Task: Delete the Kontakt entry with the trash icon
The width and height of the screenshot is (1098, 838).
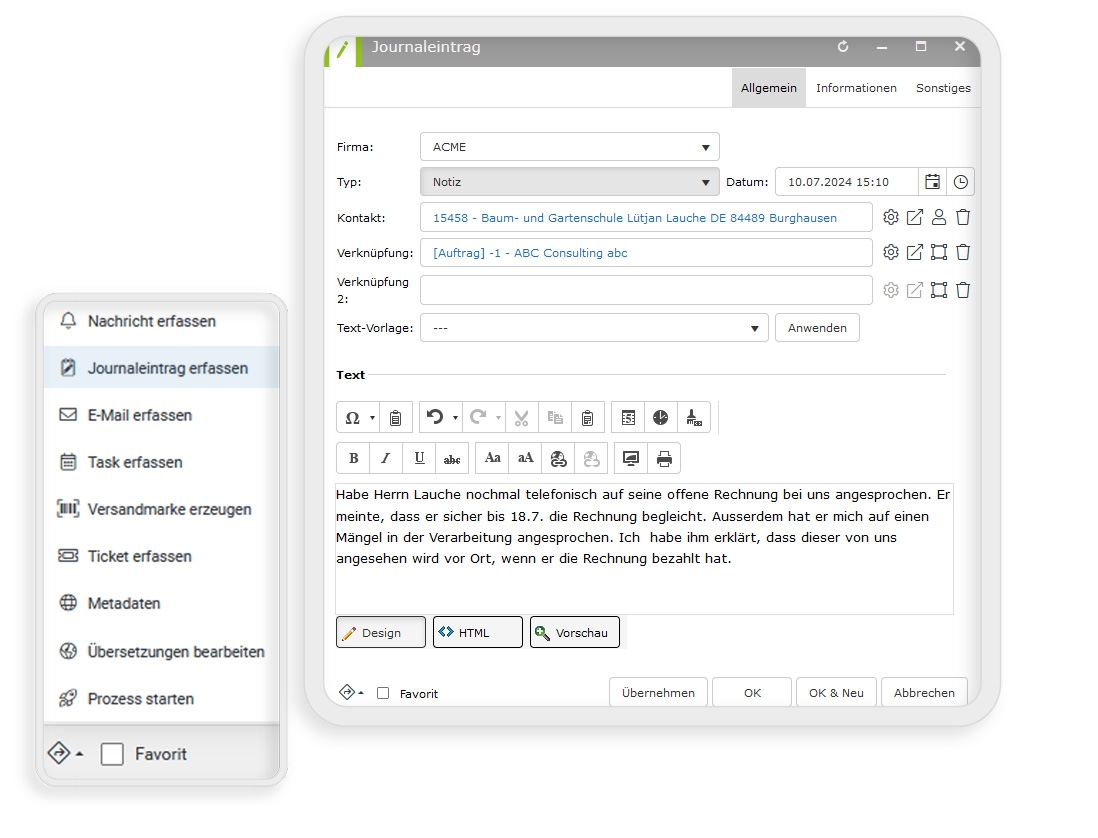Action: (963, 217)
